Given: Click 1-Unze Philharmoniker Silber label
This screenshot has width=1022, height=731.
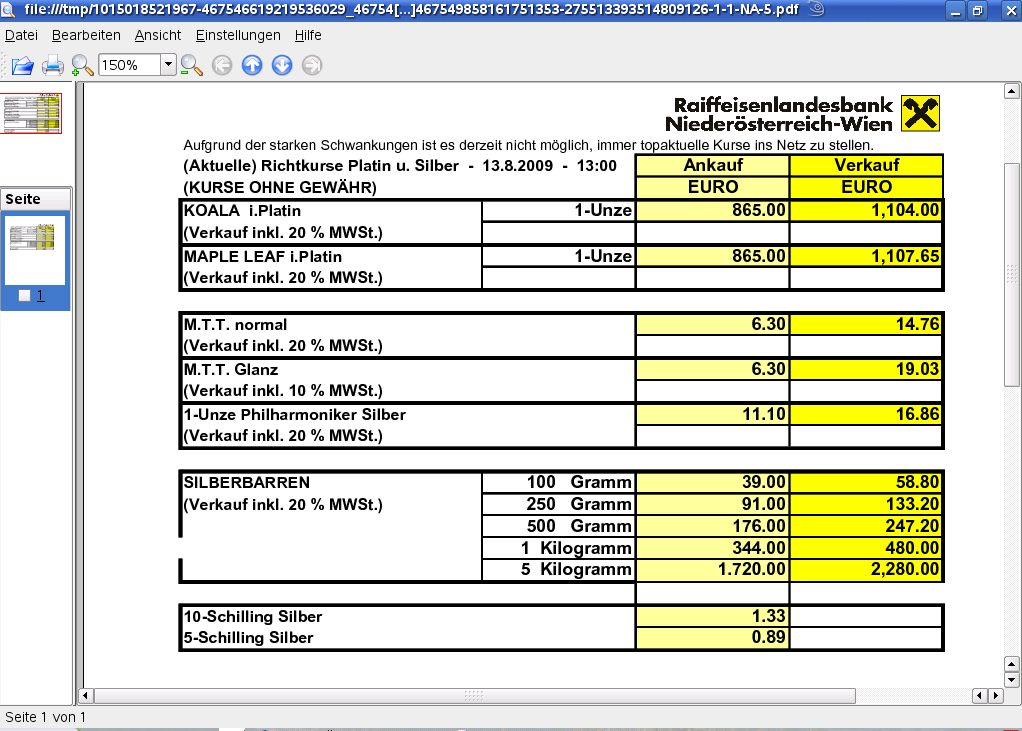Looking at the screenshot, I should [x=295, y=414].
